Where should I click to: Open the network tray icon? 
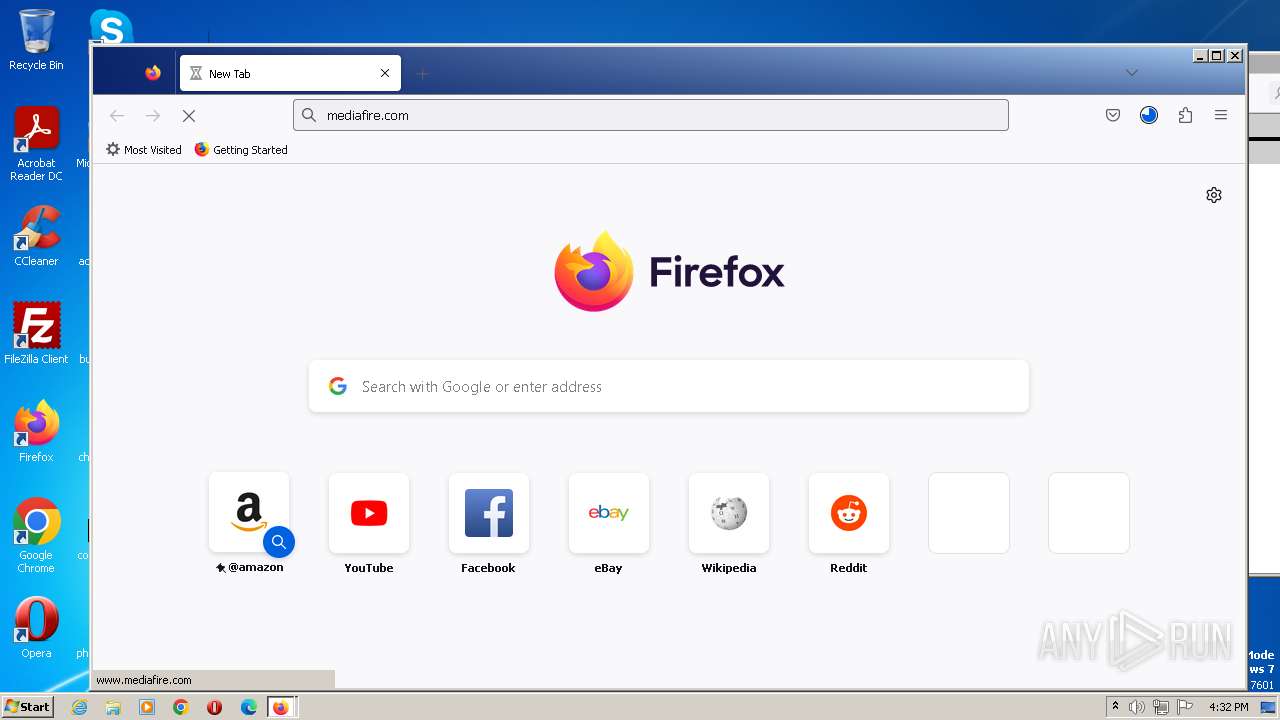(1161, 707)
